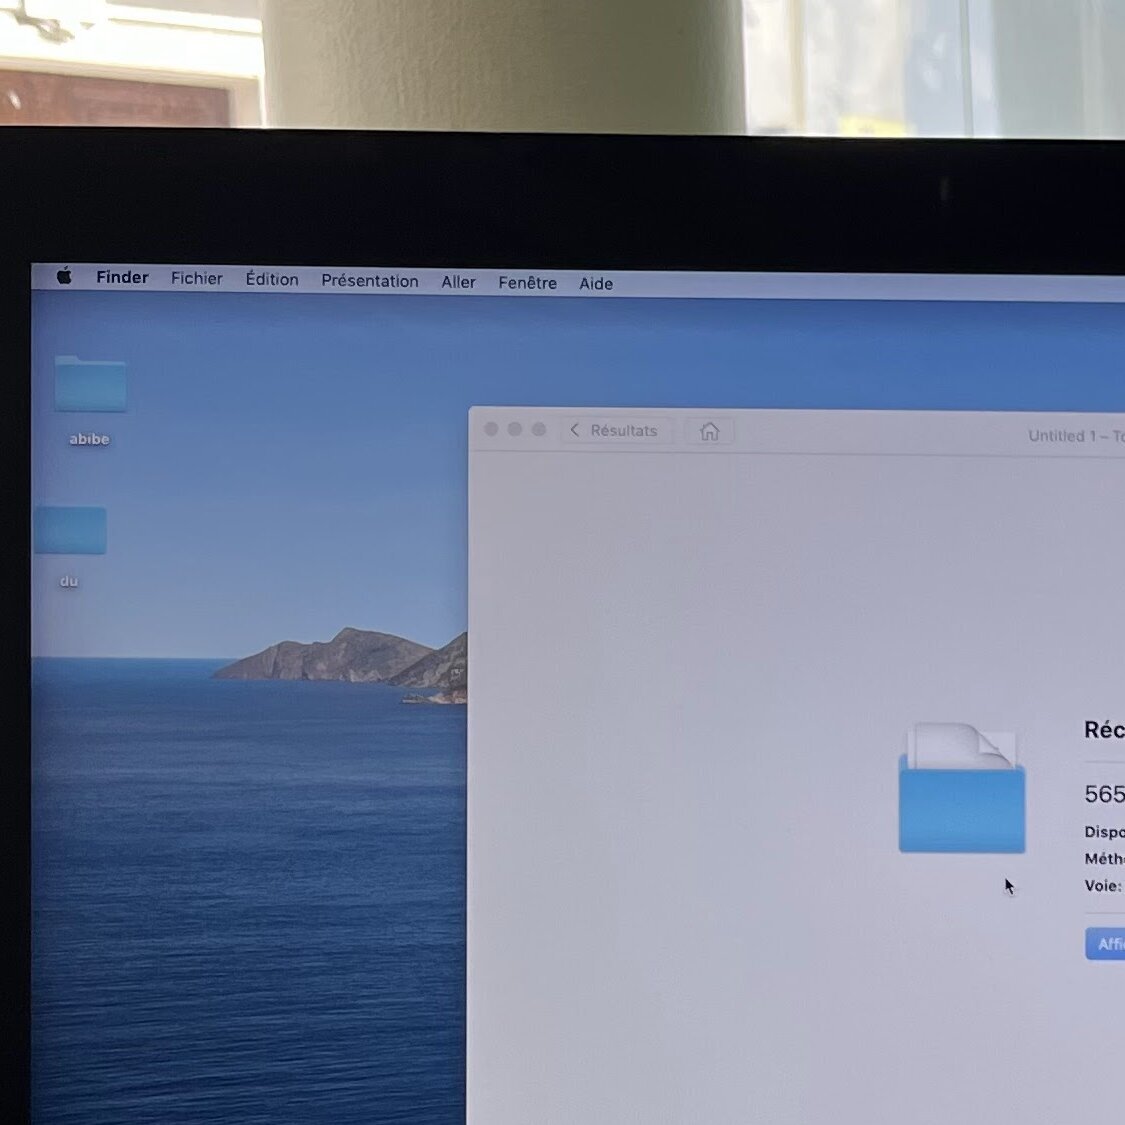Open the Aller menu
This screenshot has height=1125, width=1125.
(x=458, y=282)
